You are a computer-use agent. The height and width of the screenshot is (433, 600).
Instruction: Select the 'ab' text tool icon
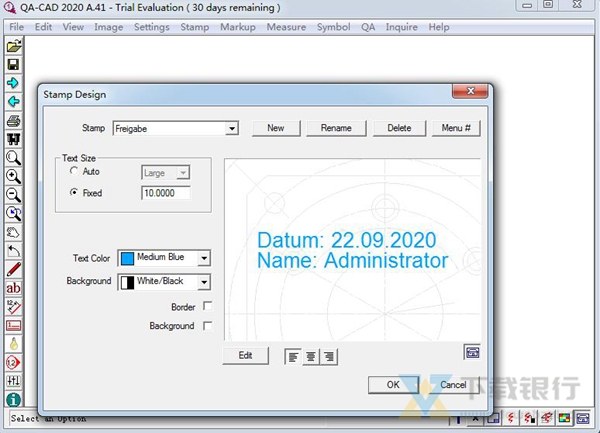click(14, 288)
